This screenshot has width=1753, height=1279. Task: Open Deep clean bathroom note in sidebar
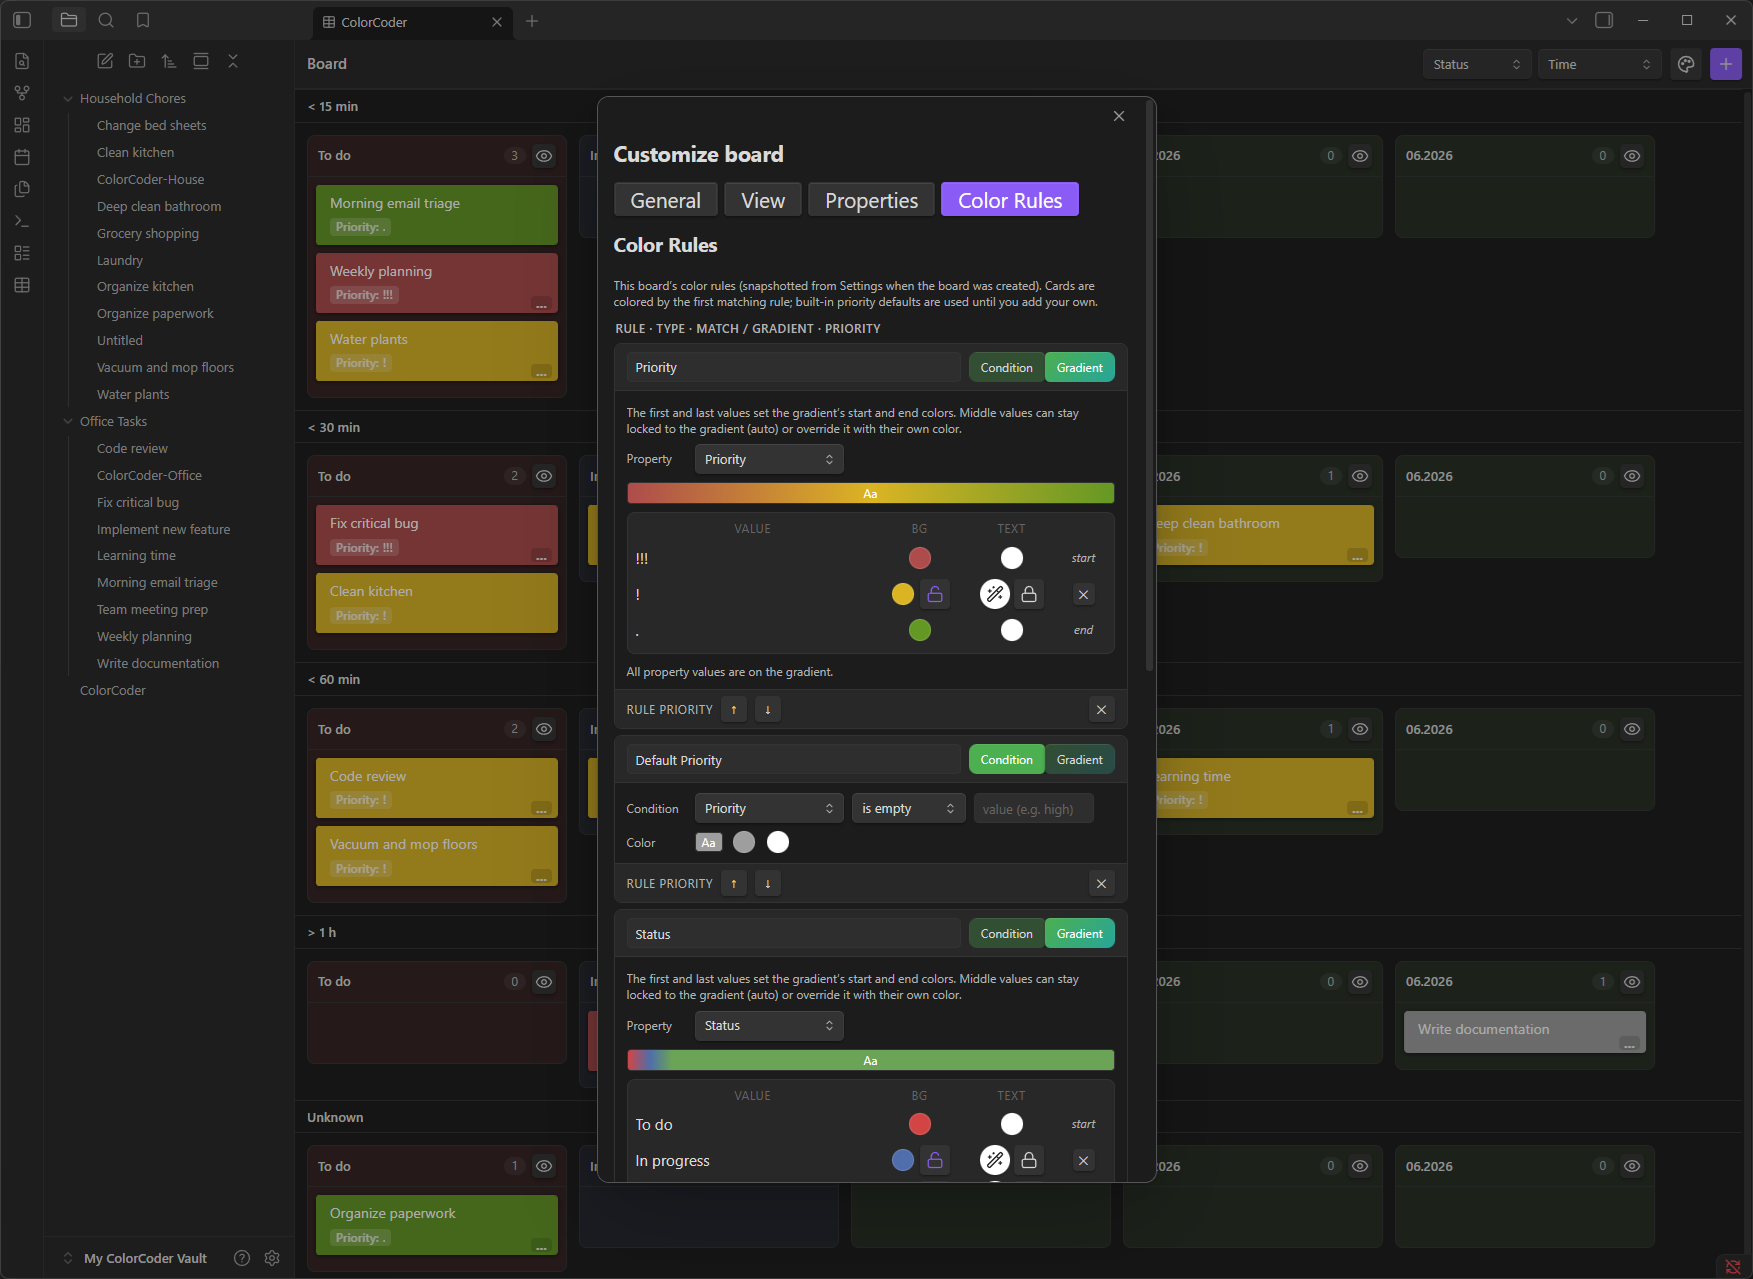point(159,206)
